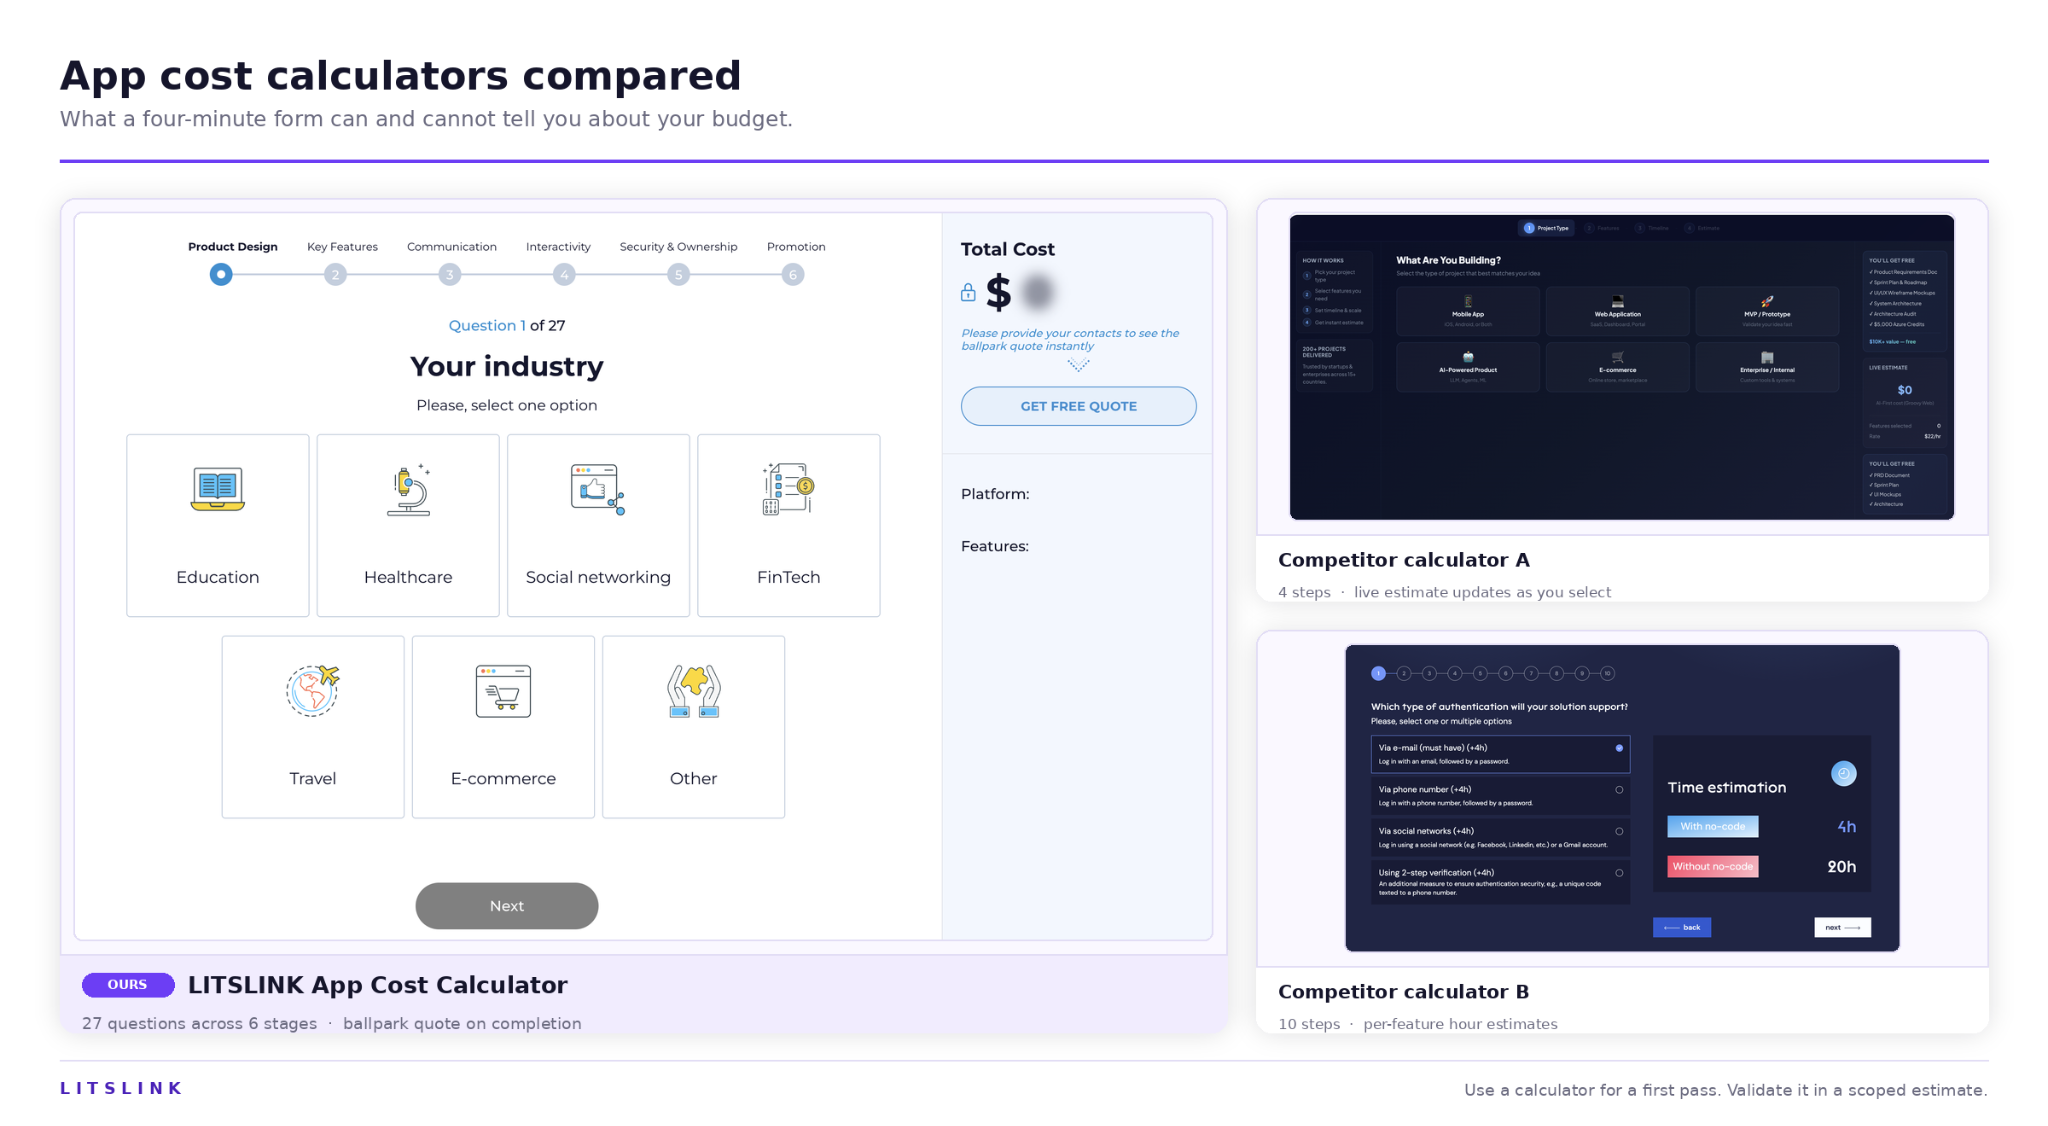Screen dimensions: 2048x1126
Task: Select the Healthcare microscope icon
Action: 409,490
